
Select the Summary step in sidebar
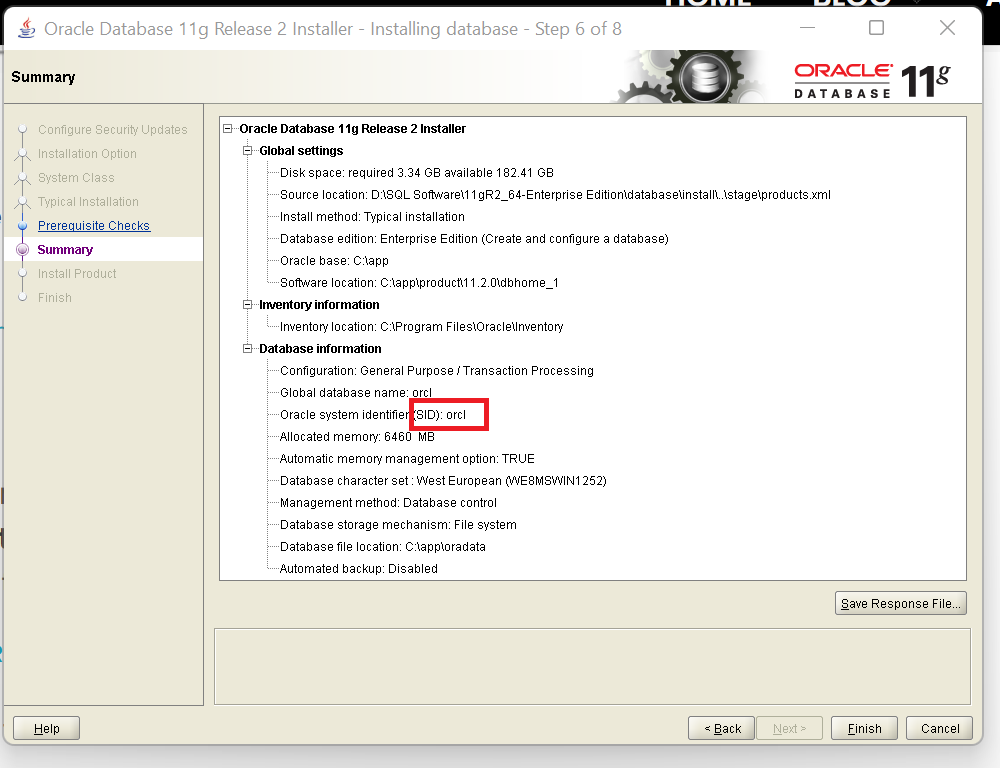65,249
